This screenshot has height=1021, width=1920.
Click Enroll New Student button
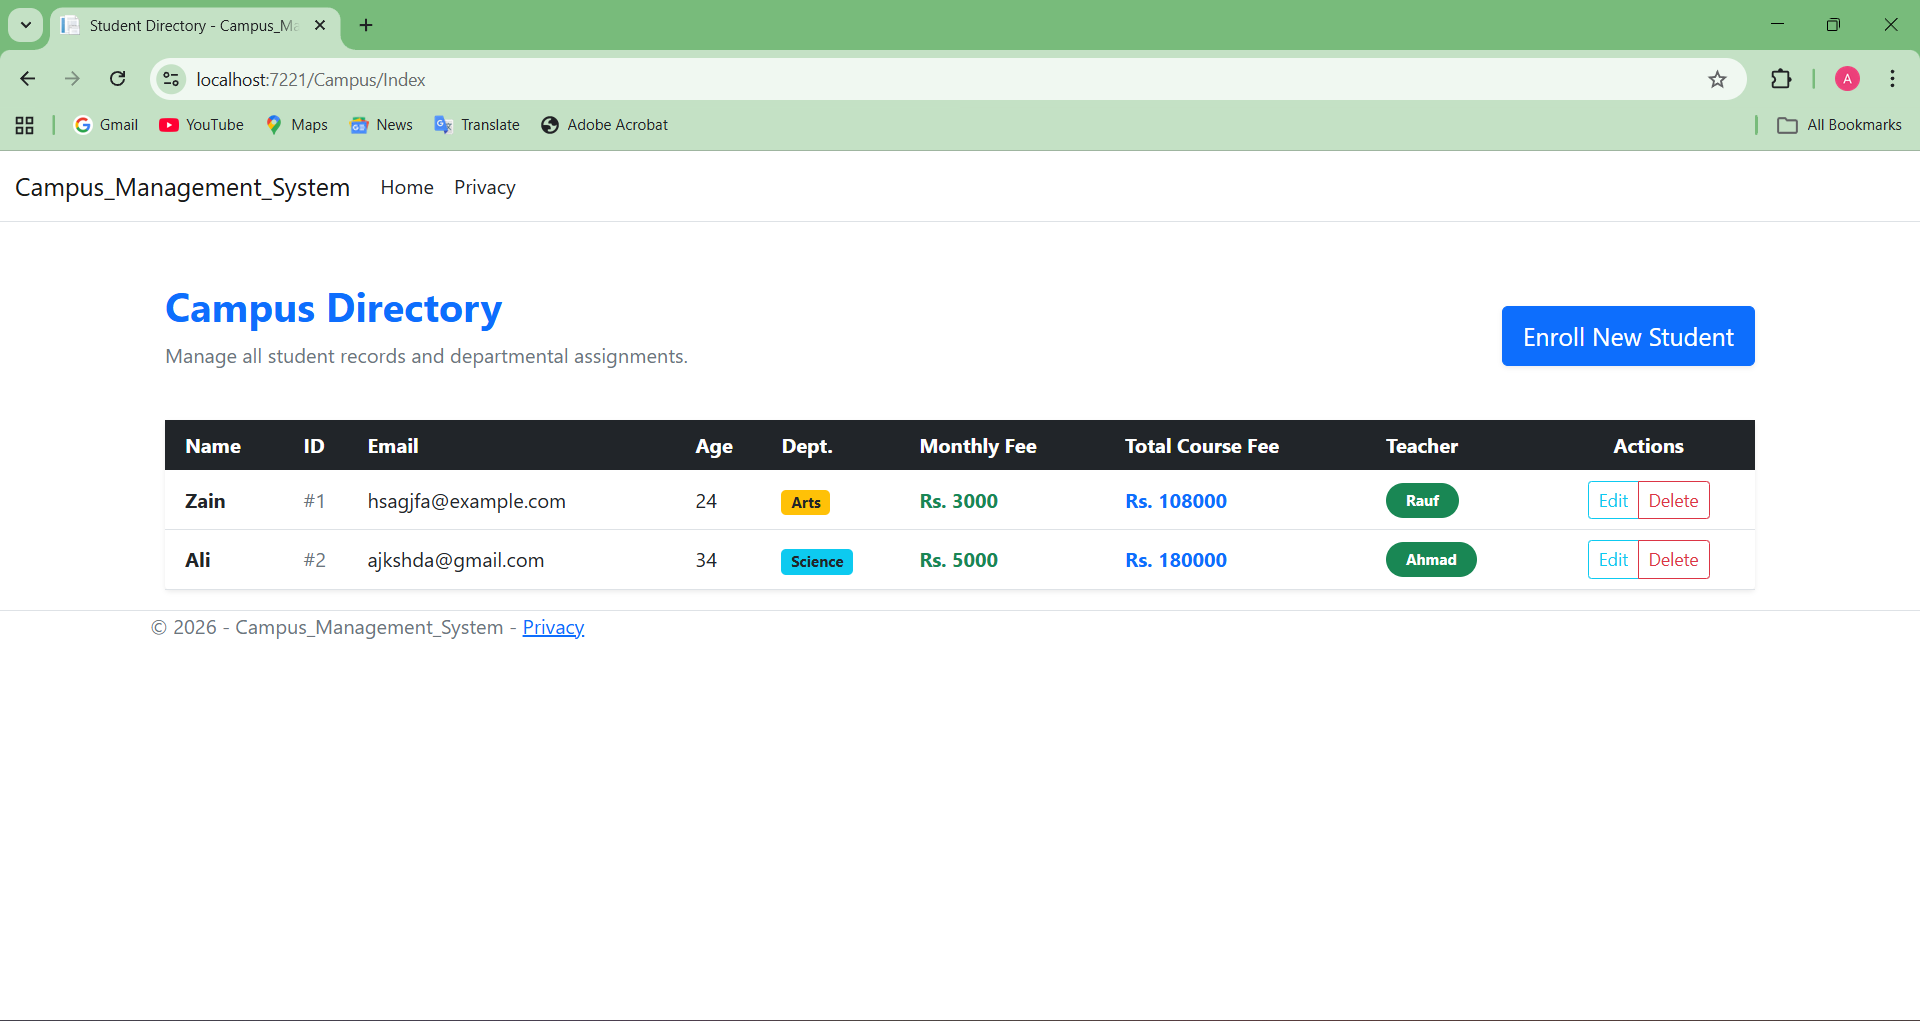[x=1628, y=336]
